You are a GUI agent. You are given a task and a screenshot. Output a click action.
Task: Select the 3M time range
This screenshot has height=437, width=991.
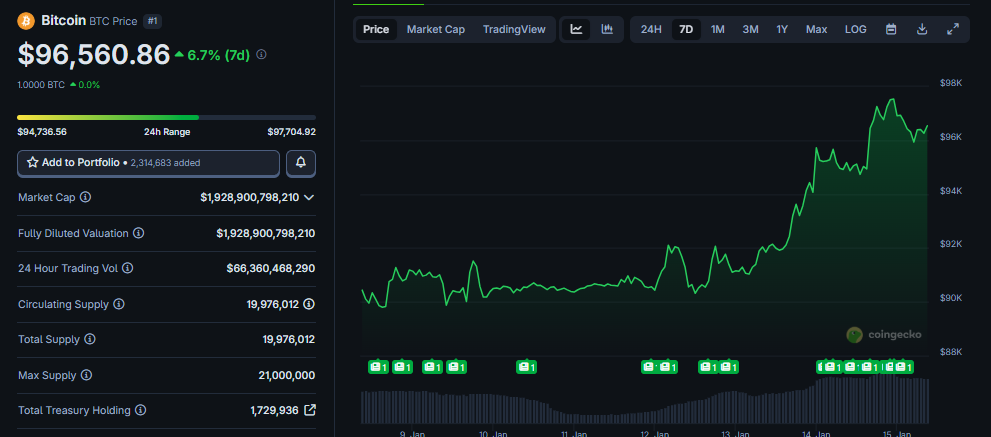(x=750, y=30)
